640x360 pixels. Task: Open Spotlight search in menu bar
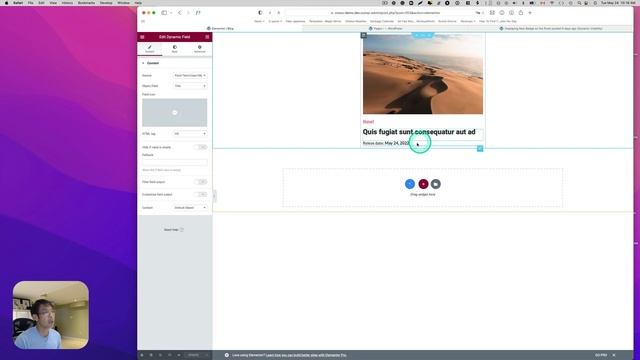pyautogui.click(x=579, y=3)
